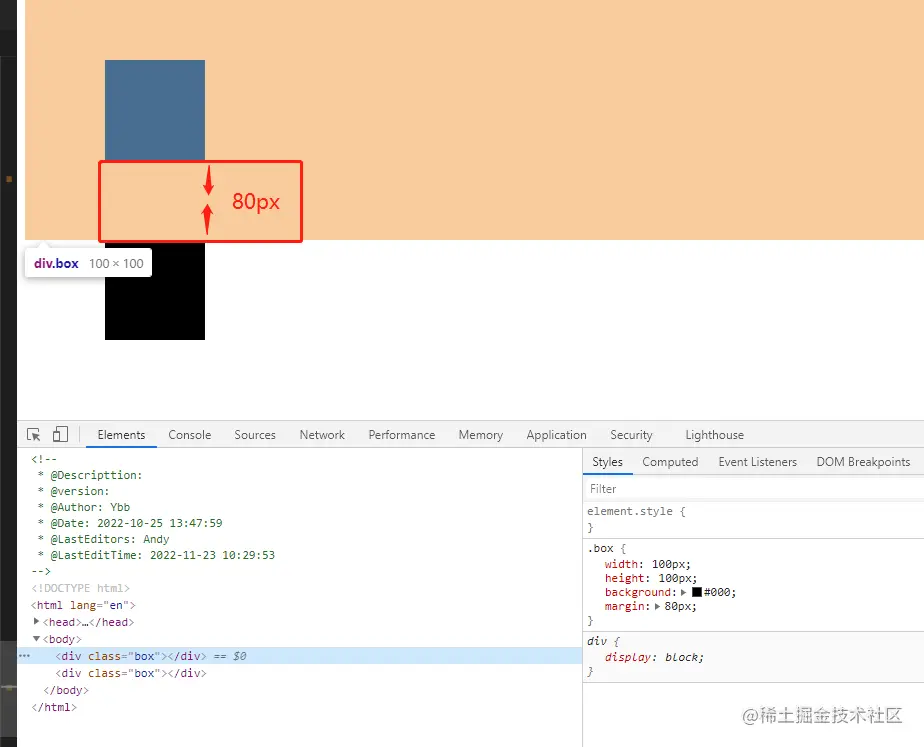The height and width of the screenshot is (747, 924).
Task: Select the second div class="box" node
Action: [x=131, y=673]
